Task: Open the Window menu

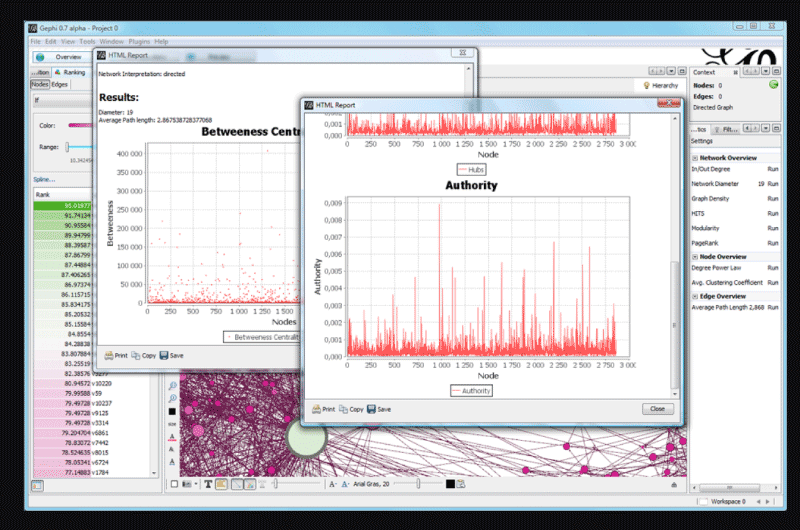Action: click(112, 42)
